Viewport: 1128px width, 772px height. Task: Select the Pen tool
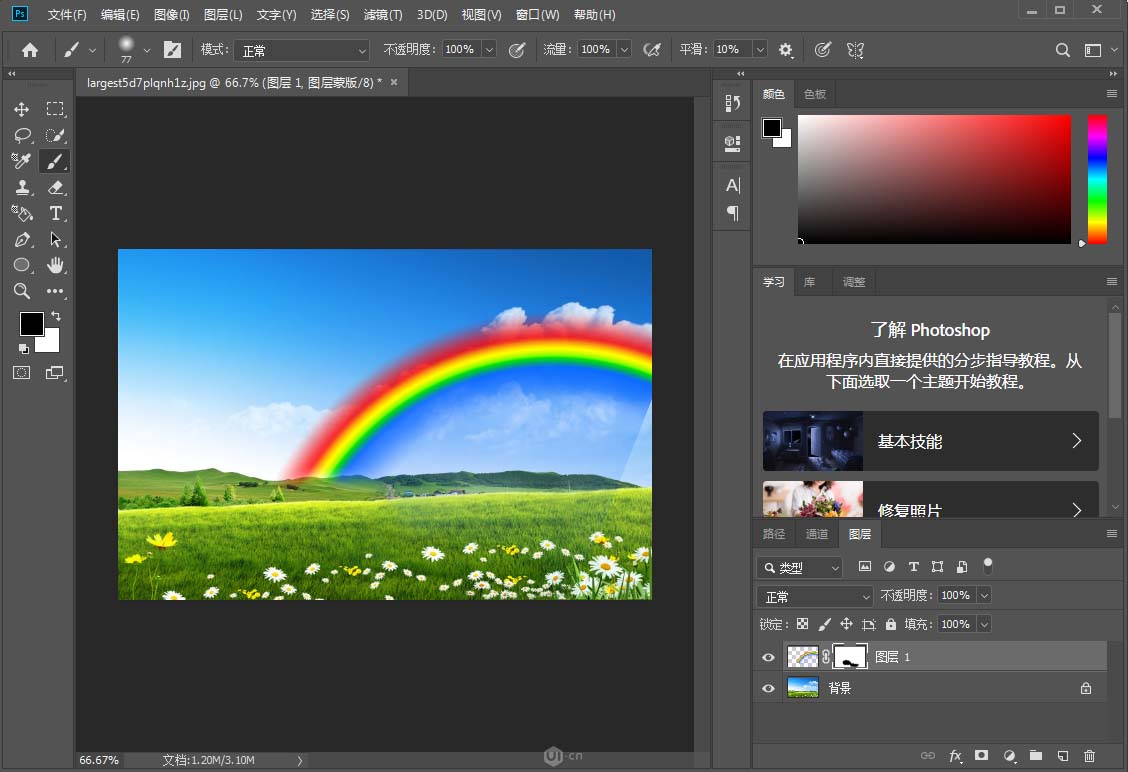click(22, 239)
